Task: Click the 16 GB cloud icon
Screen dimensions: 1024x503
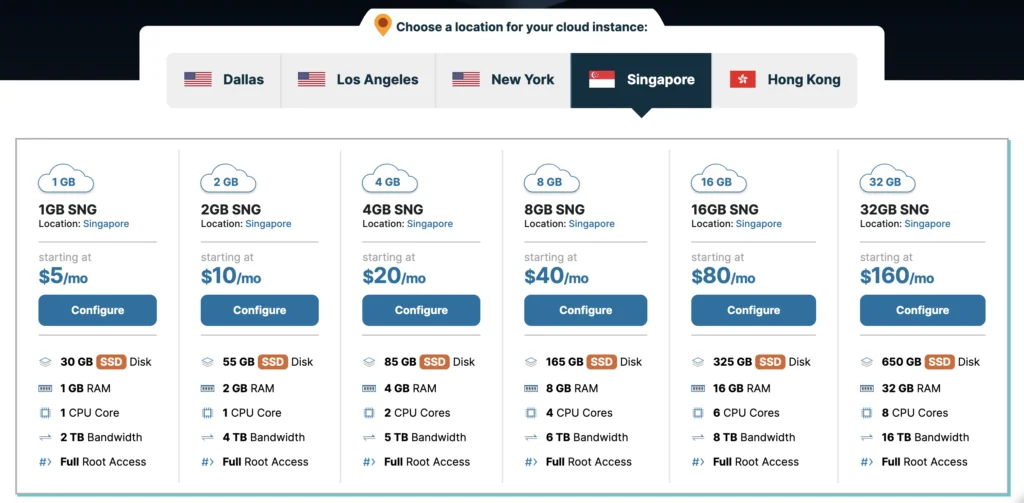Action: tap(719, 178)
